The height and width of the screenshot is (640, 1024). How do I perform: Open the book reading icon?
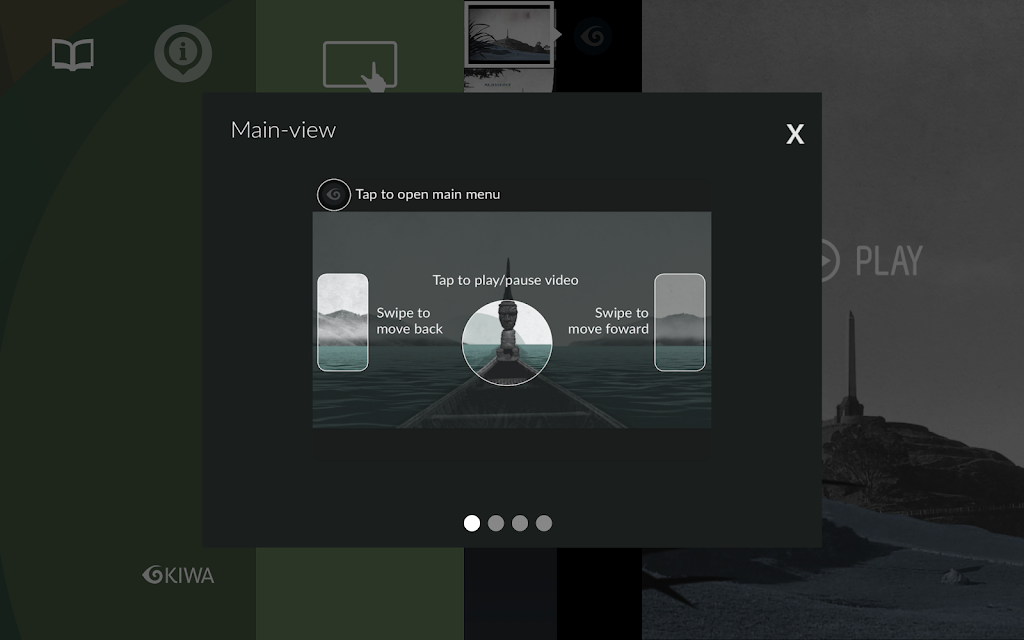click(72, 54)
